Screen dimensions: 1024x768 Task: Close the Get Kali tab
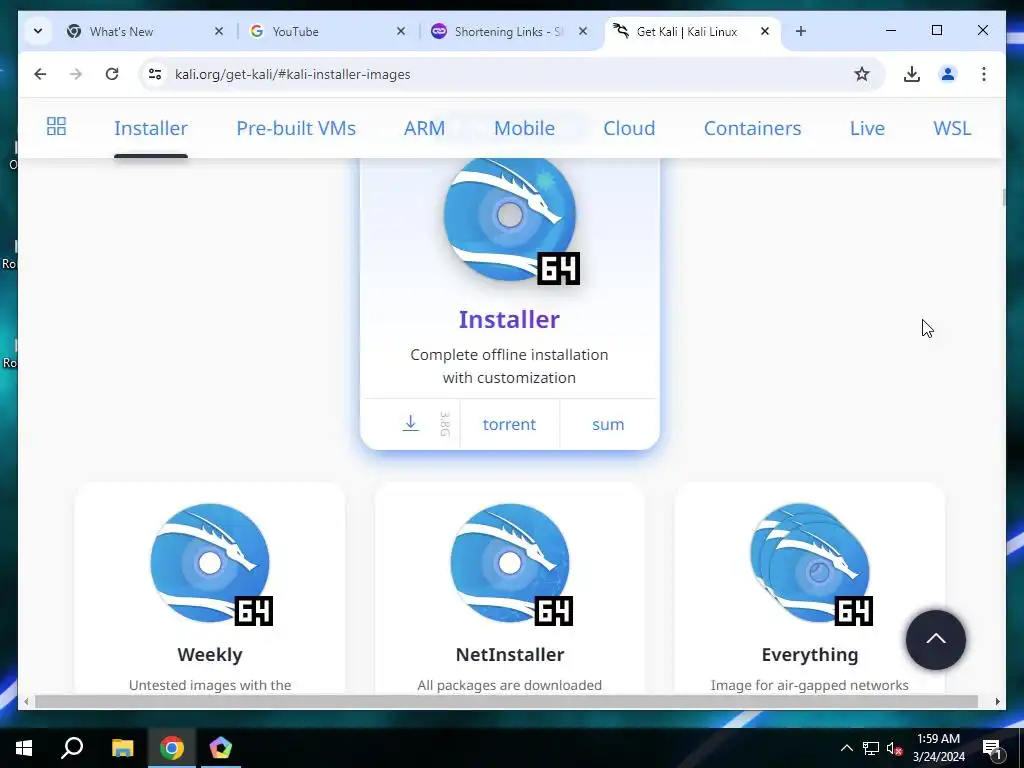765,31
